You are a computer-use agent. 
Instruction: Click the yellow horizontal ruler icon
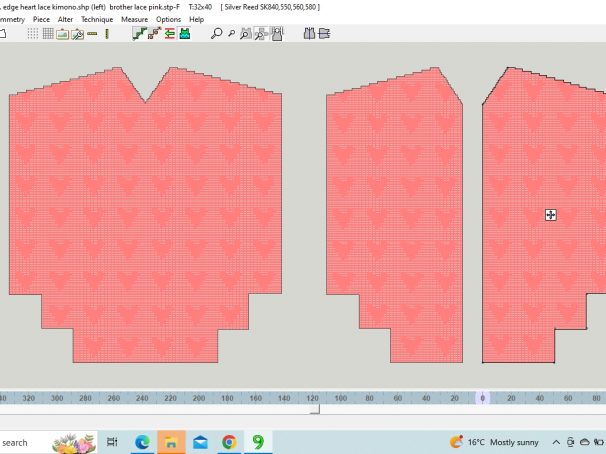[x=92, y=33]
